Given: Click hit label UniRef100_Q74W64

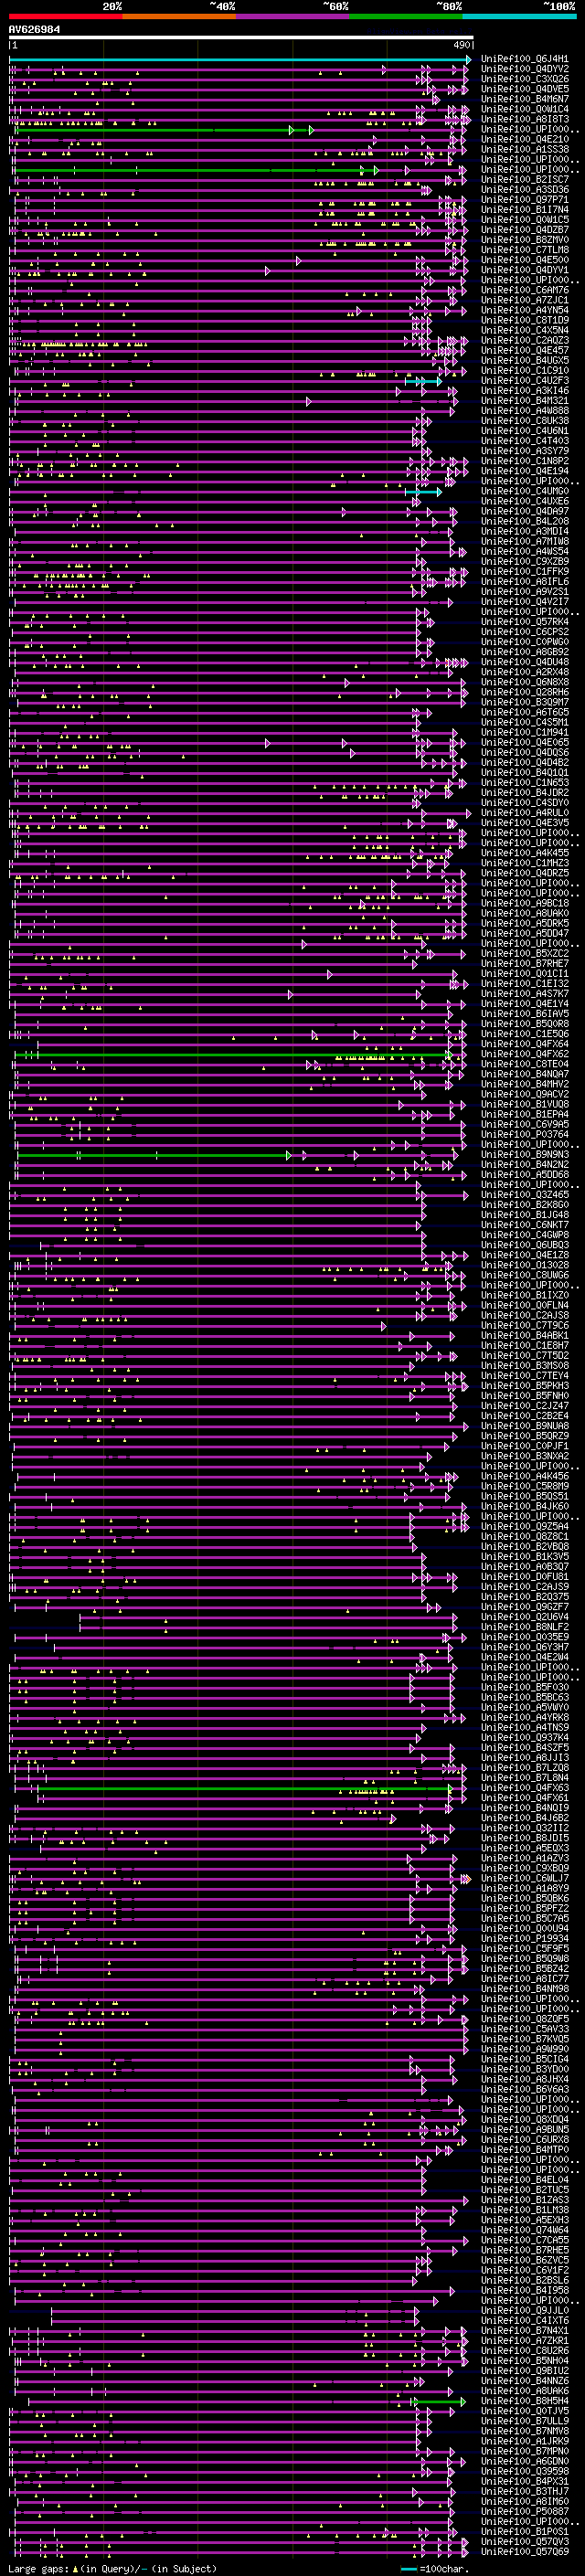Looking at the screenshot, I should click(524, 2230).
